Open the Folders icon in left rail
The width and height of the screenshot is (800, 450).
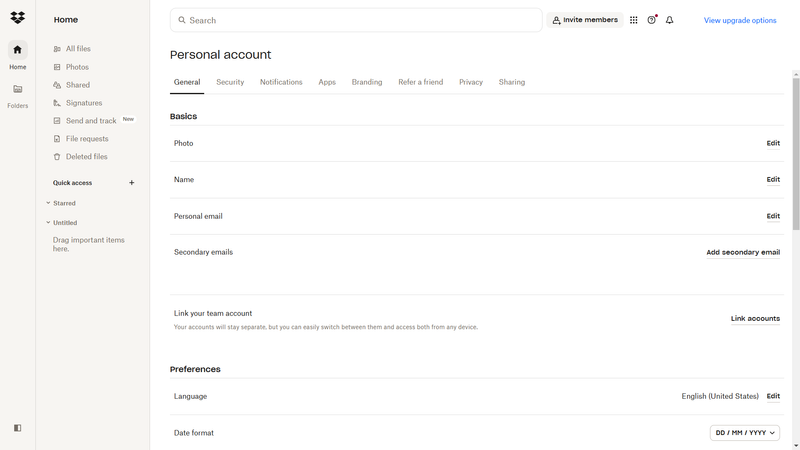pyautogui.click(x=17, y=90)
